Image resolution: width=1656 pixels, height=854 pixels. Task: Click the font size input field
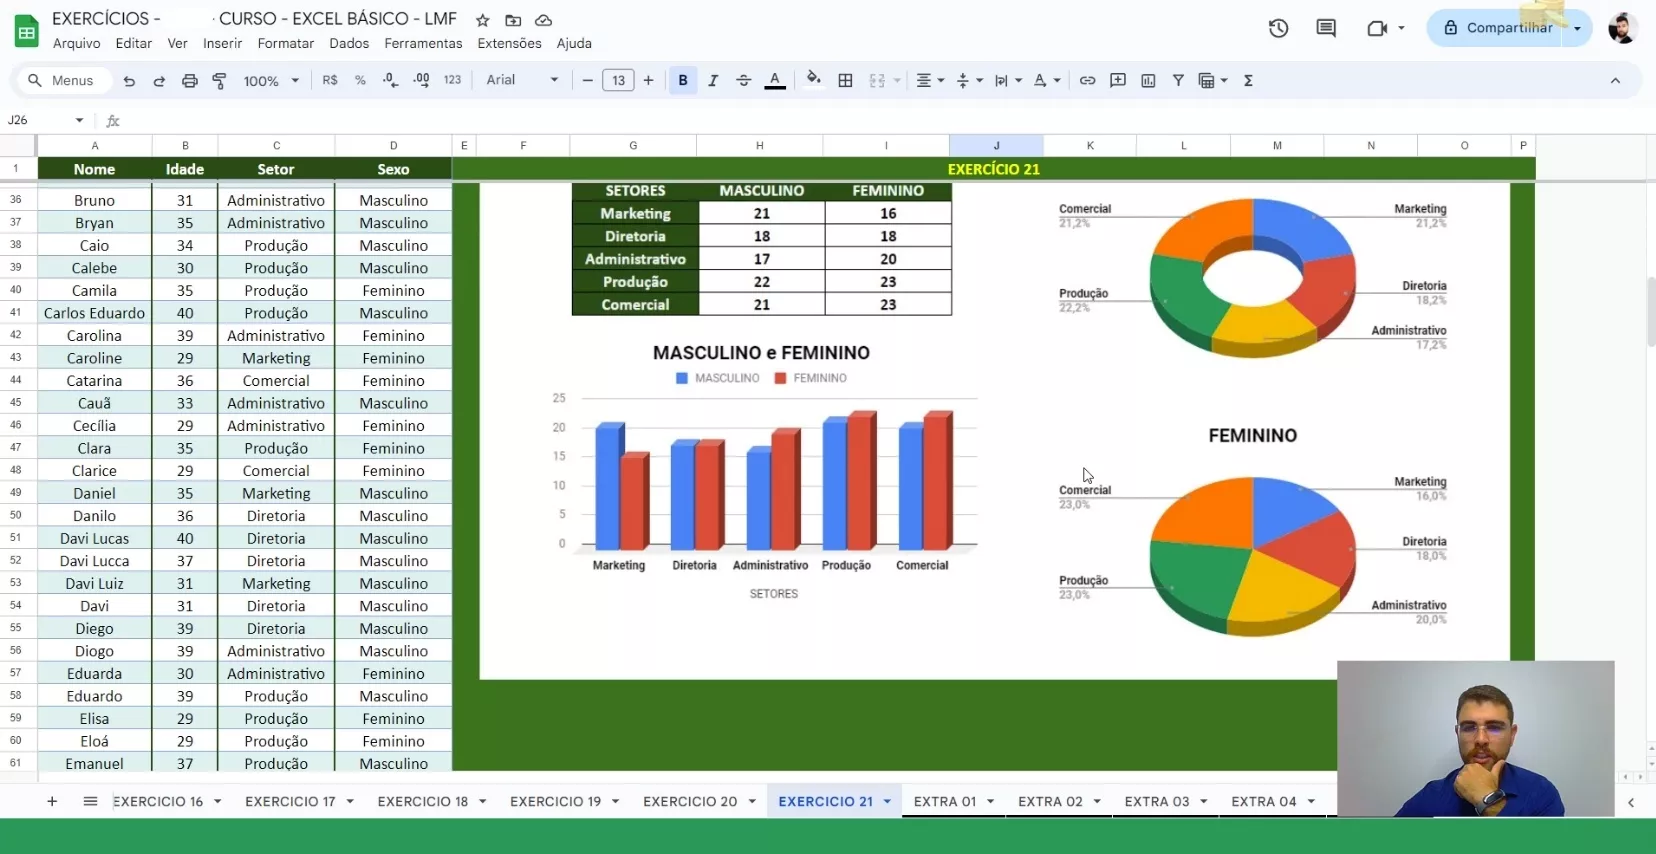pos(618,81)
